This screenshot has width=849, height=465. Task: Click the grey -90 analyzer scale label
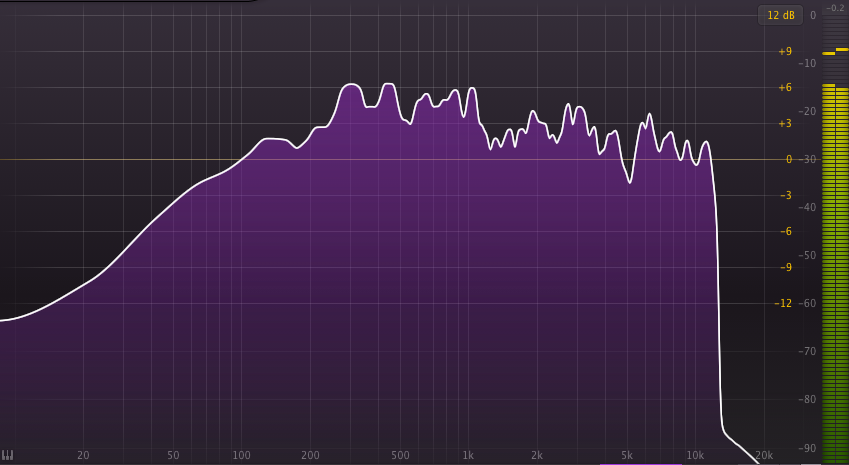[807, 448]
